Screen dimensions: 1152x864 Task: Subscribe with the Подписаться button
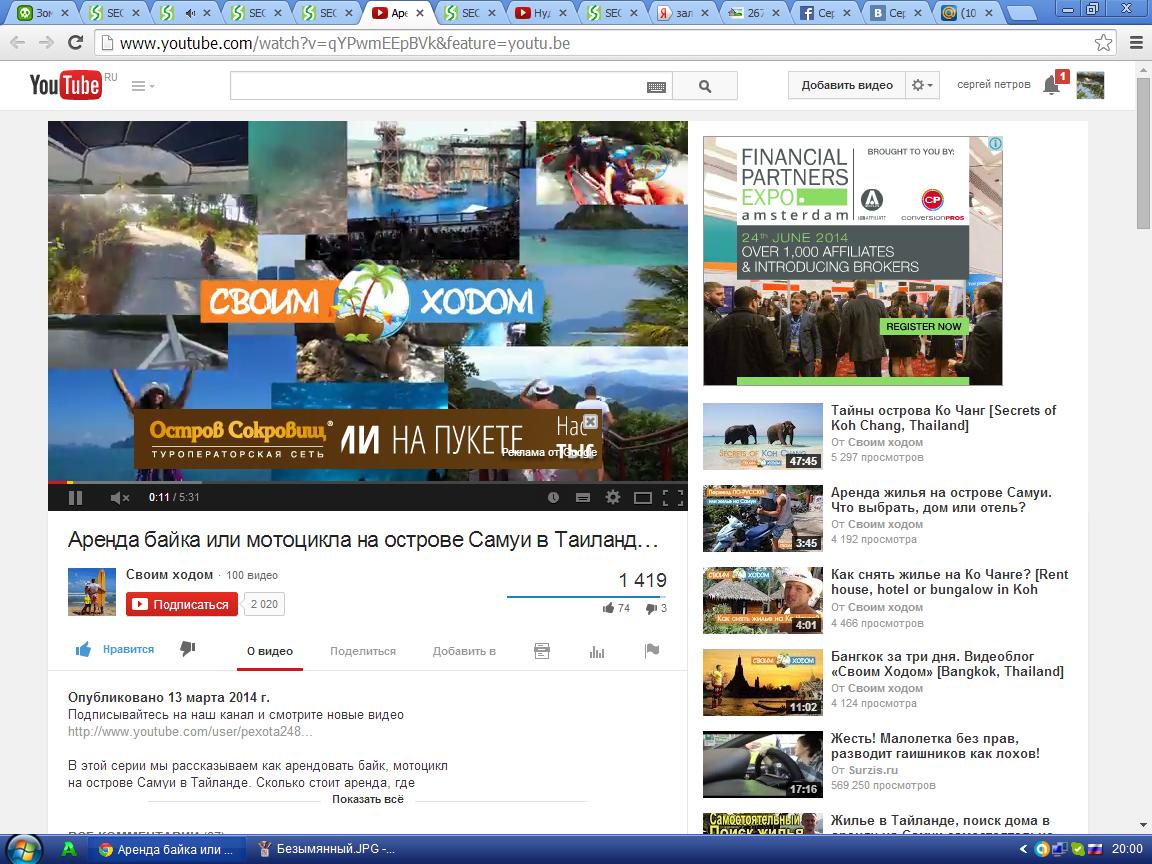tap(181, 604)
